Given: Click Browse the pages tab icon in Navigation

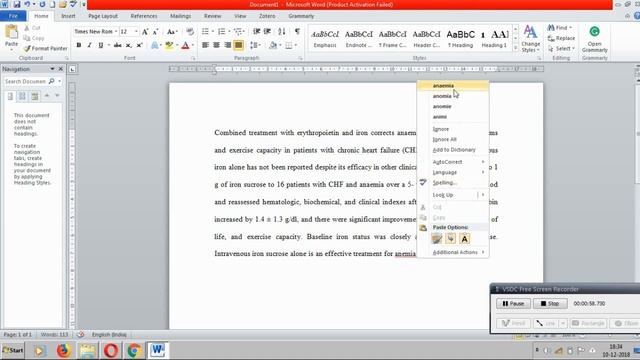Looking at the screenshot, I should [x=22, y=96].
